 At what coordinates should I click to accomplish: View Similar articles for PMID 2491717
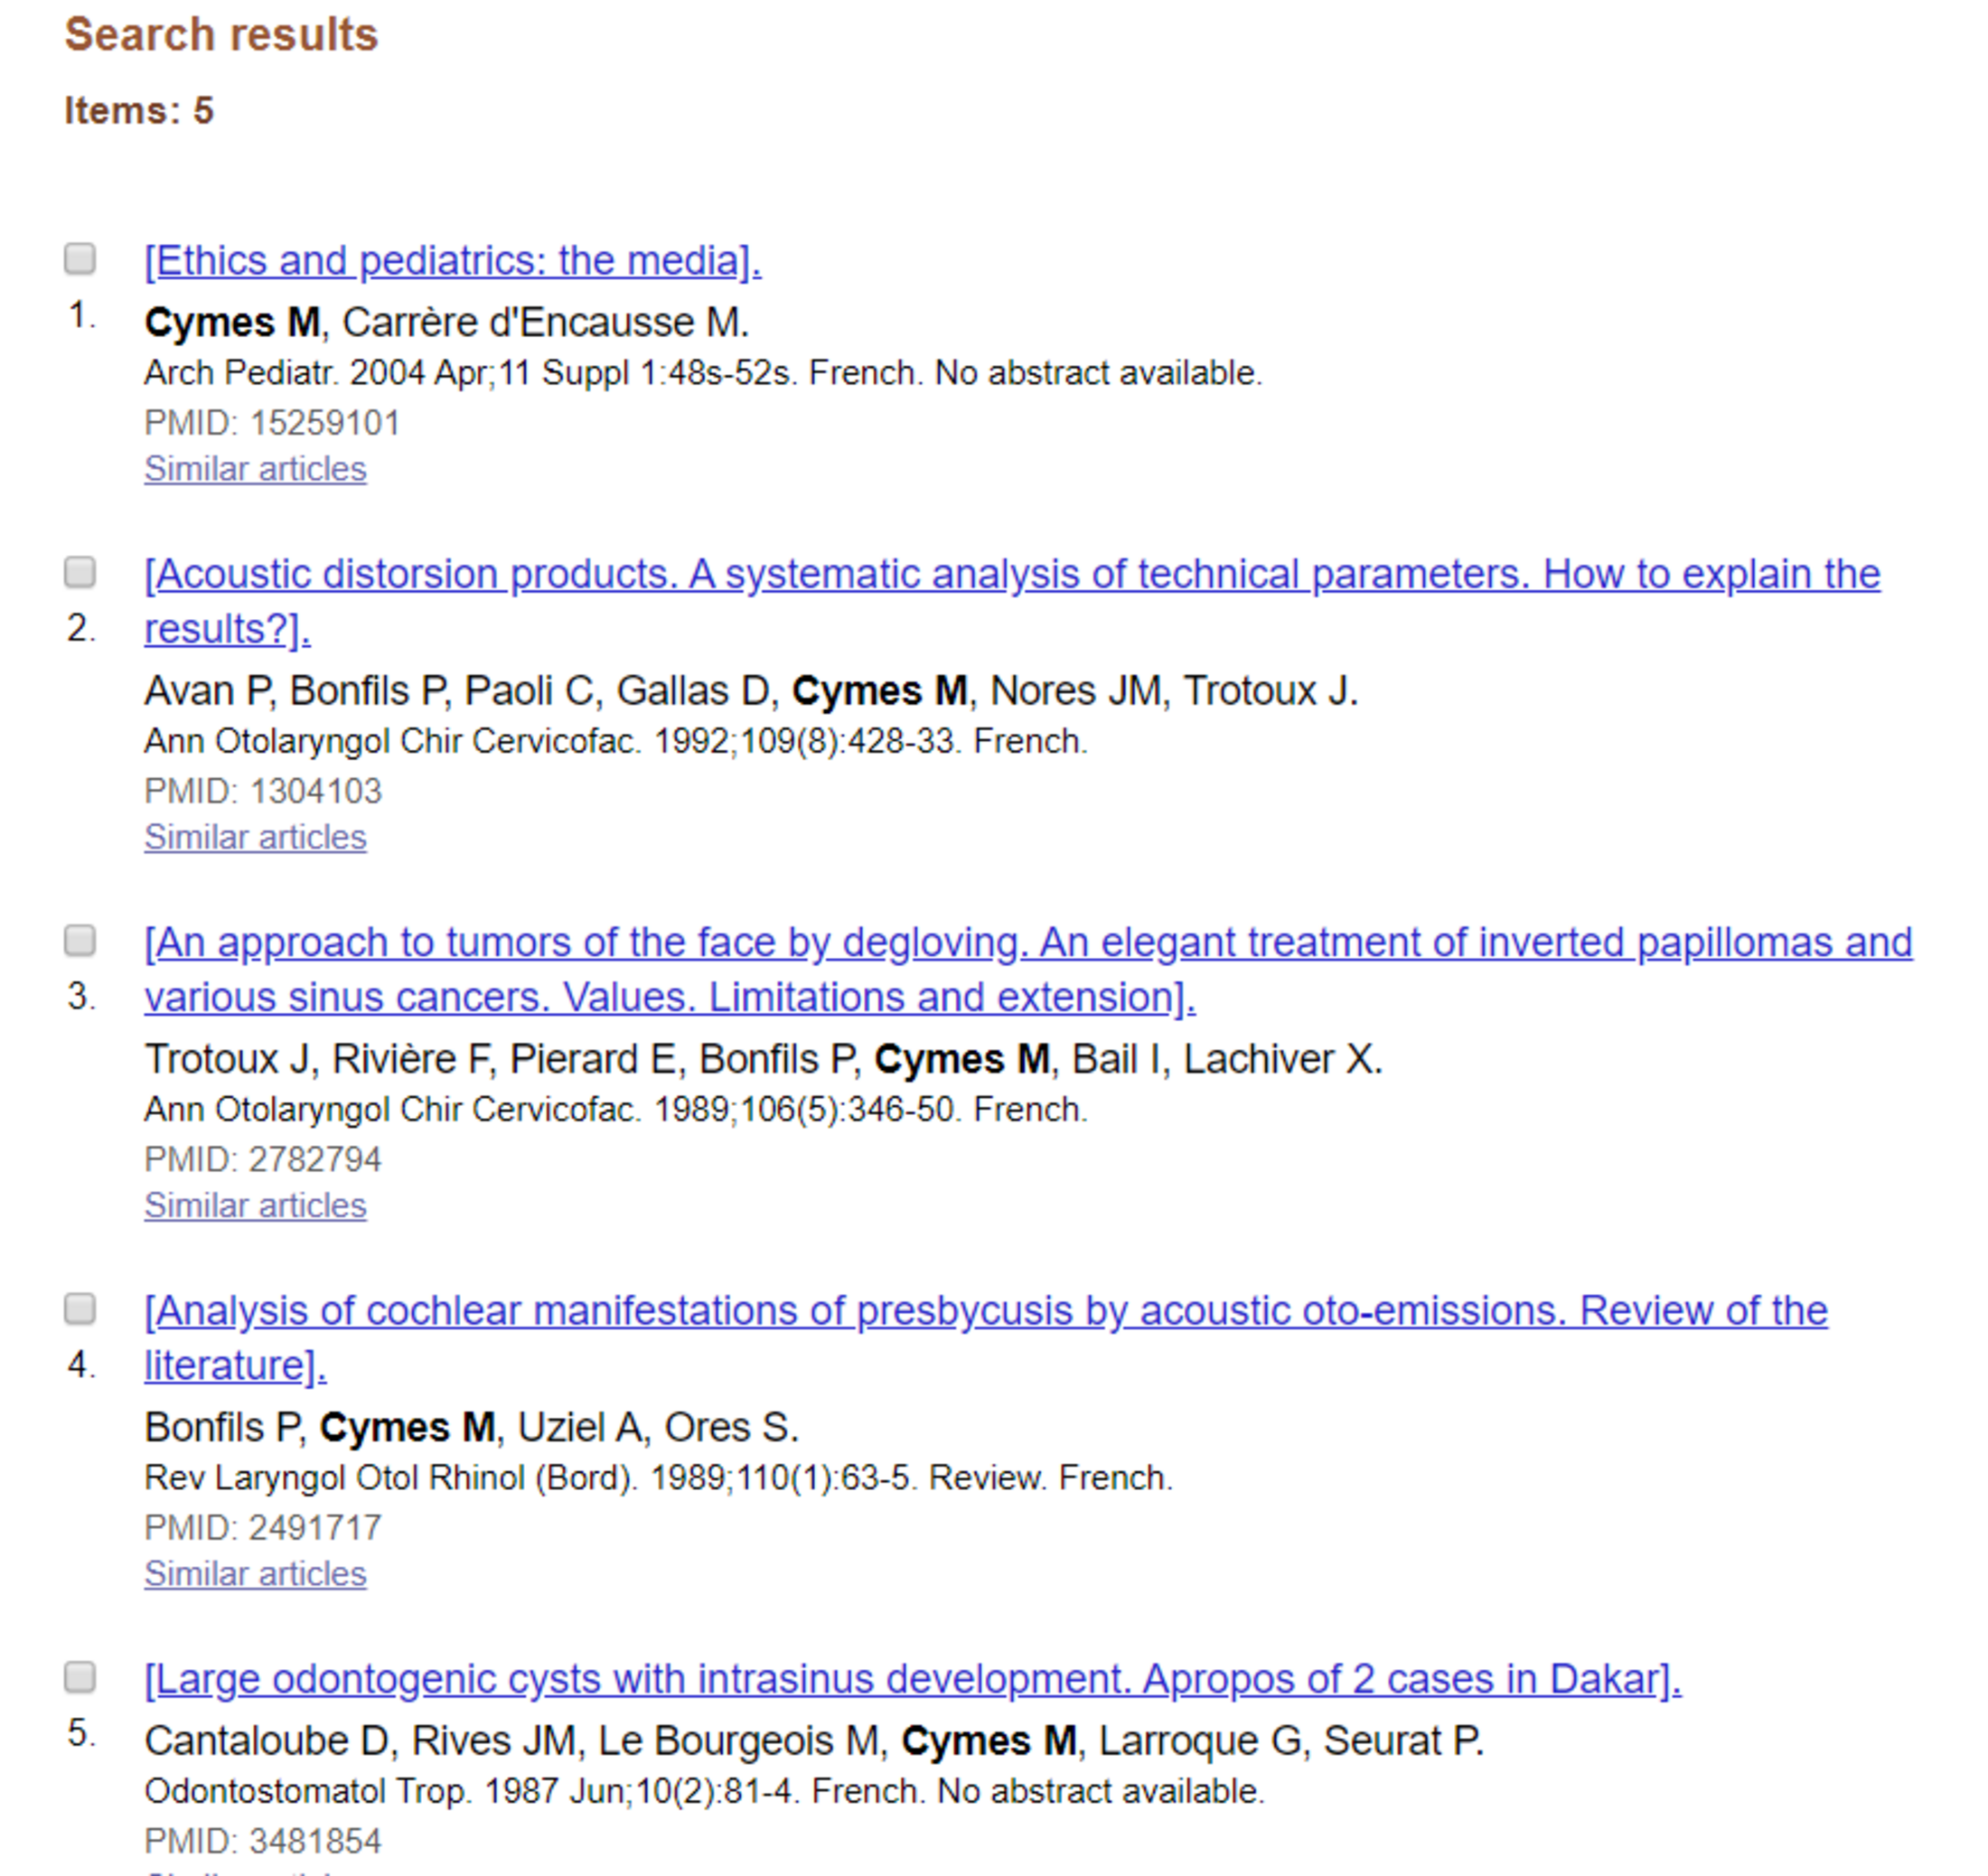(x=255, y=1573)
